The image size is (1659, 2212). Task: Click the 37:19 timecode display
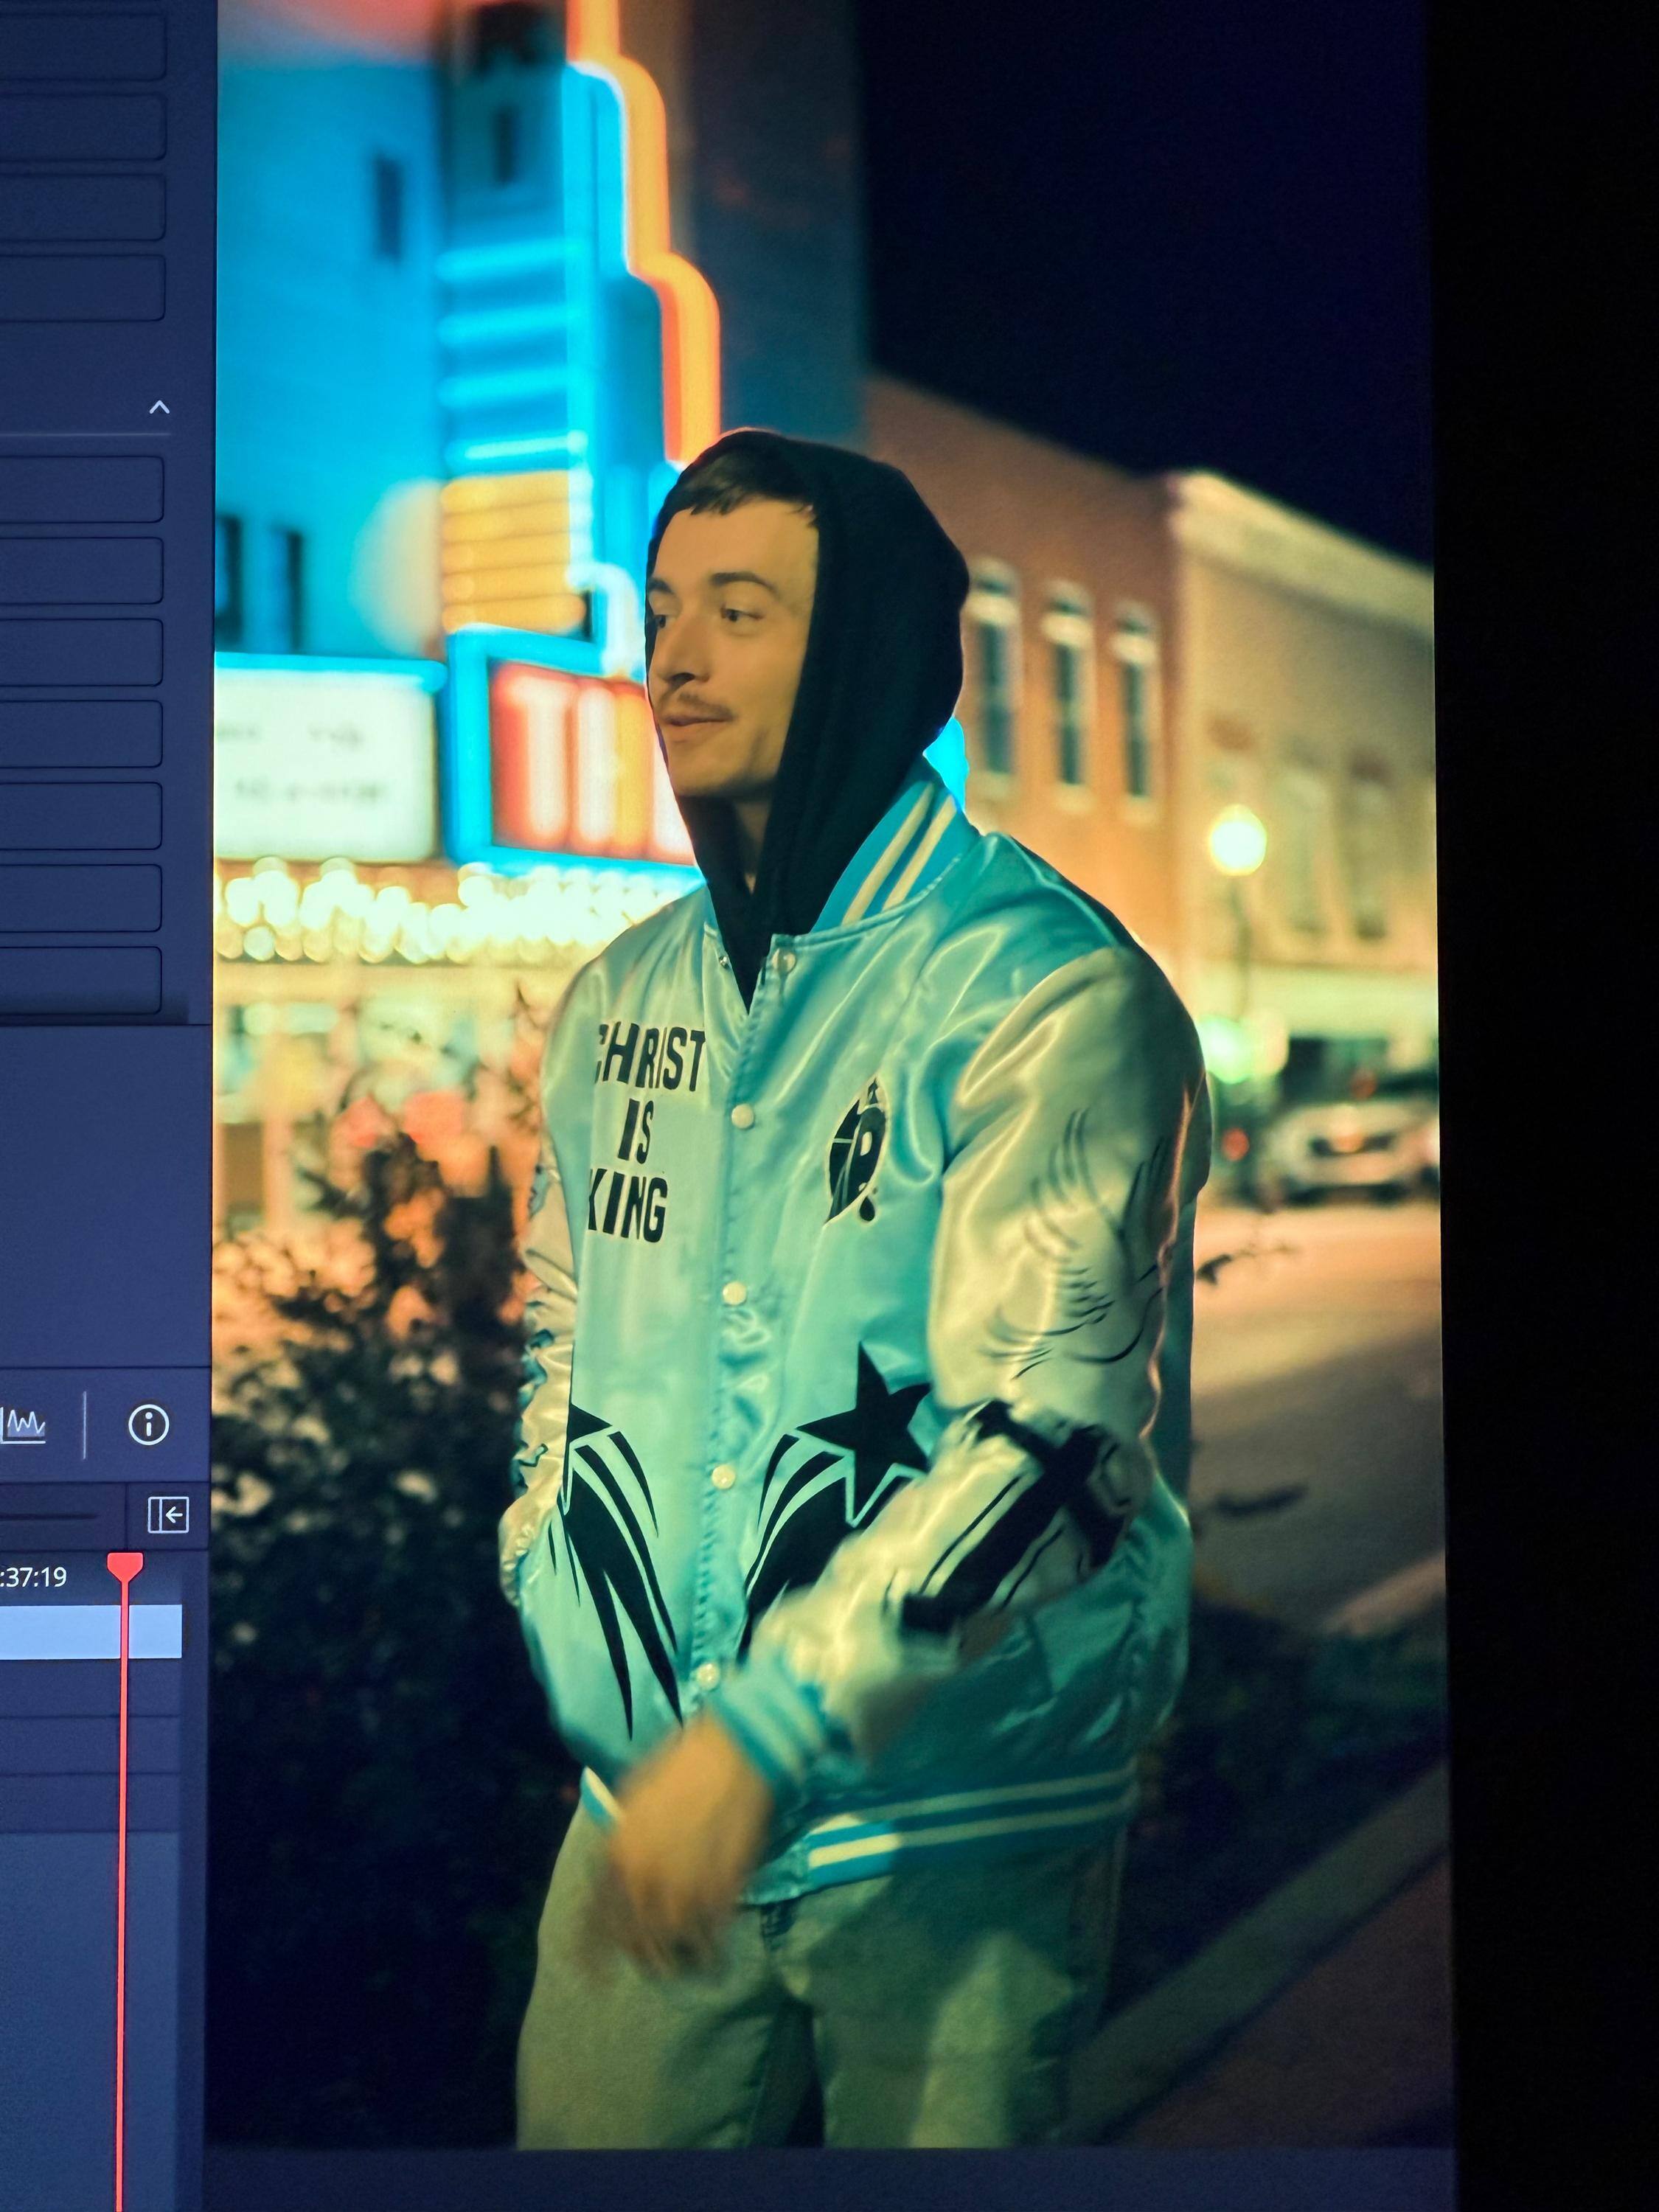coord(34,1577)
